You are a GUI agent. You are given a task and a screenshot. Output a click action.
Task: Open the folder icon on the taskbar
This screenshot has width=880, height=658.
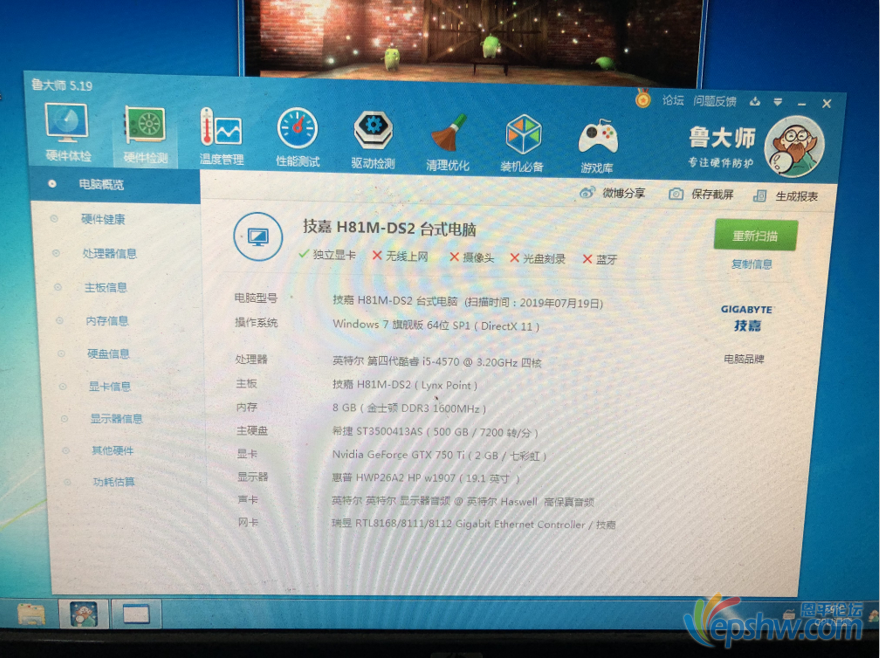[x=31, y=614]
